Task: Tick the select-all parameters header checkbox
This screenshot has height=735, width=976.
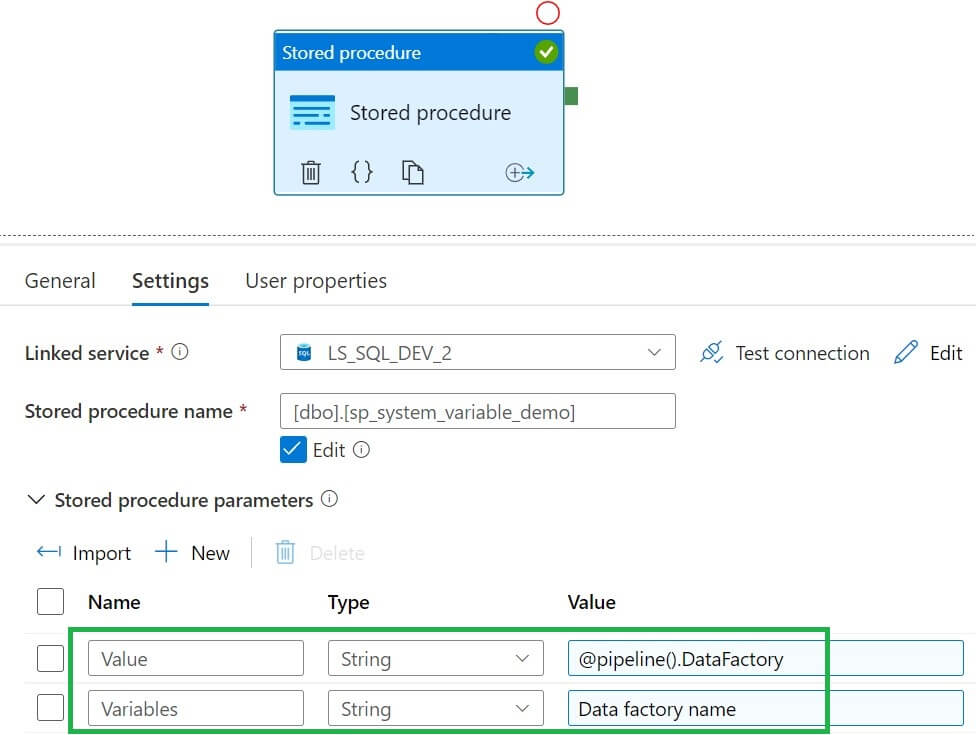Action: [x=50, y=601]
